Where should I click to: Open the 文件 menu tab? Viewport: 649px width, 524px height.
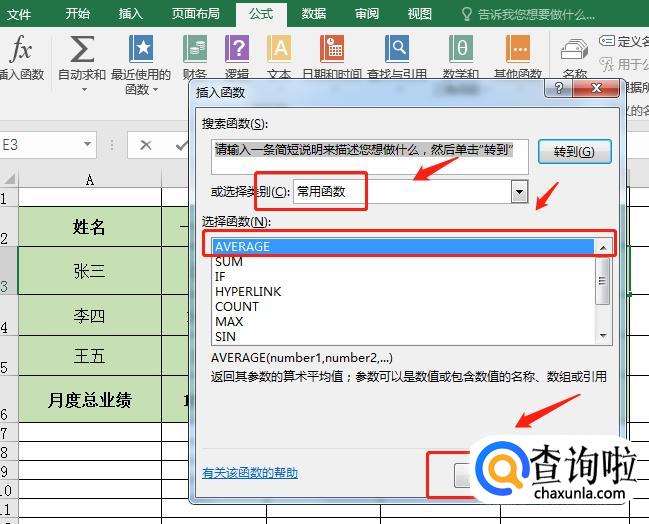point(19,14)
